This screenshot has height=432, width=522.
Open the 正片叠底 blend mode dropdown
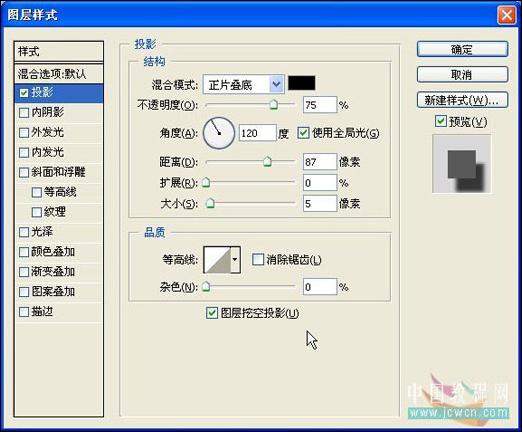point(244,84)
